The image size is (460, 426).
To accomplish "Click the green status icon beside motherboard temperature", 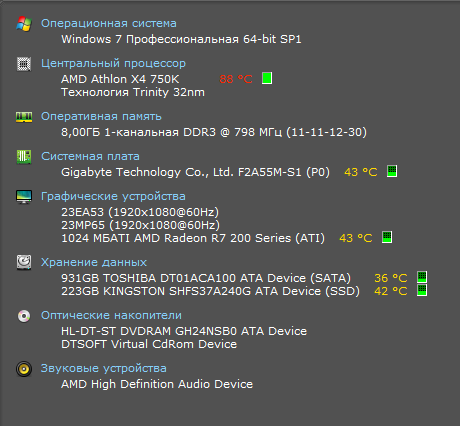I will click(x=392, y=171).
